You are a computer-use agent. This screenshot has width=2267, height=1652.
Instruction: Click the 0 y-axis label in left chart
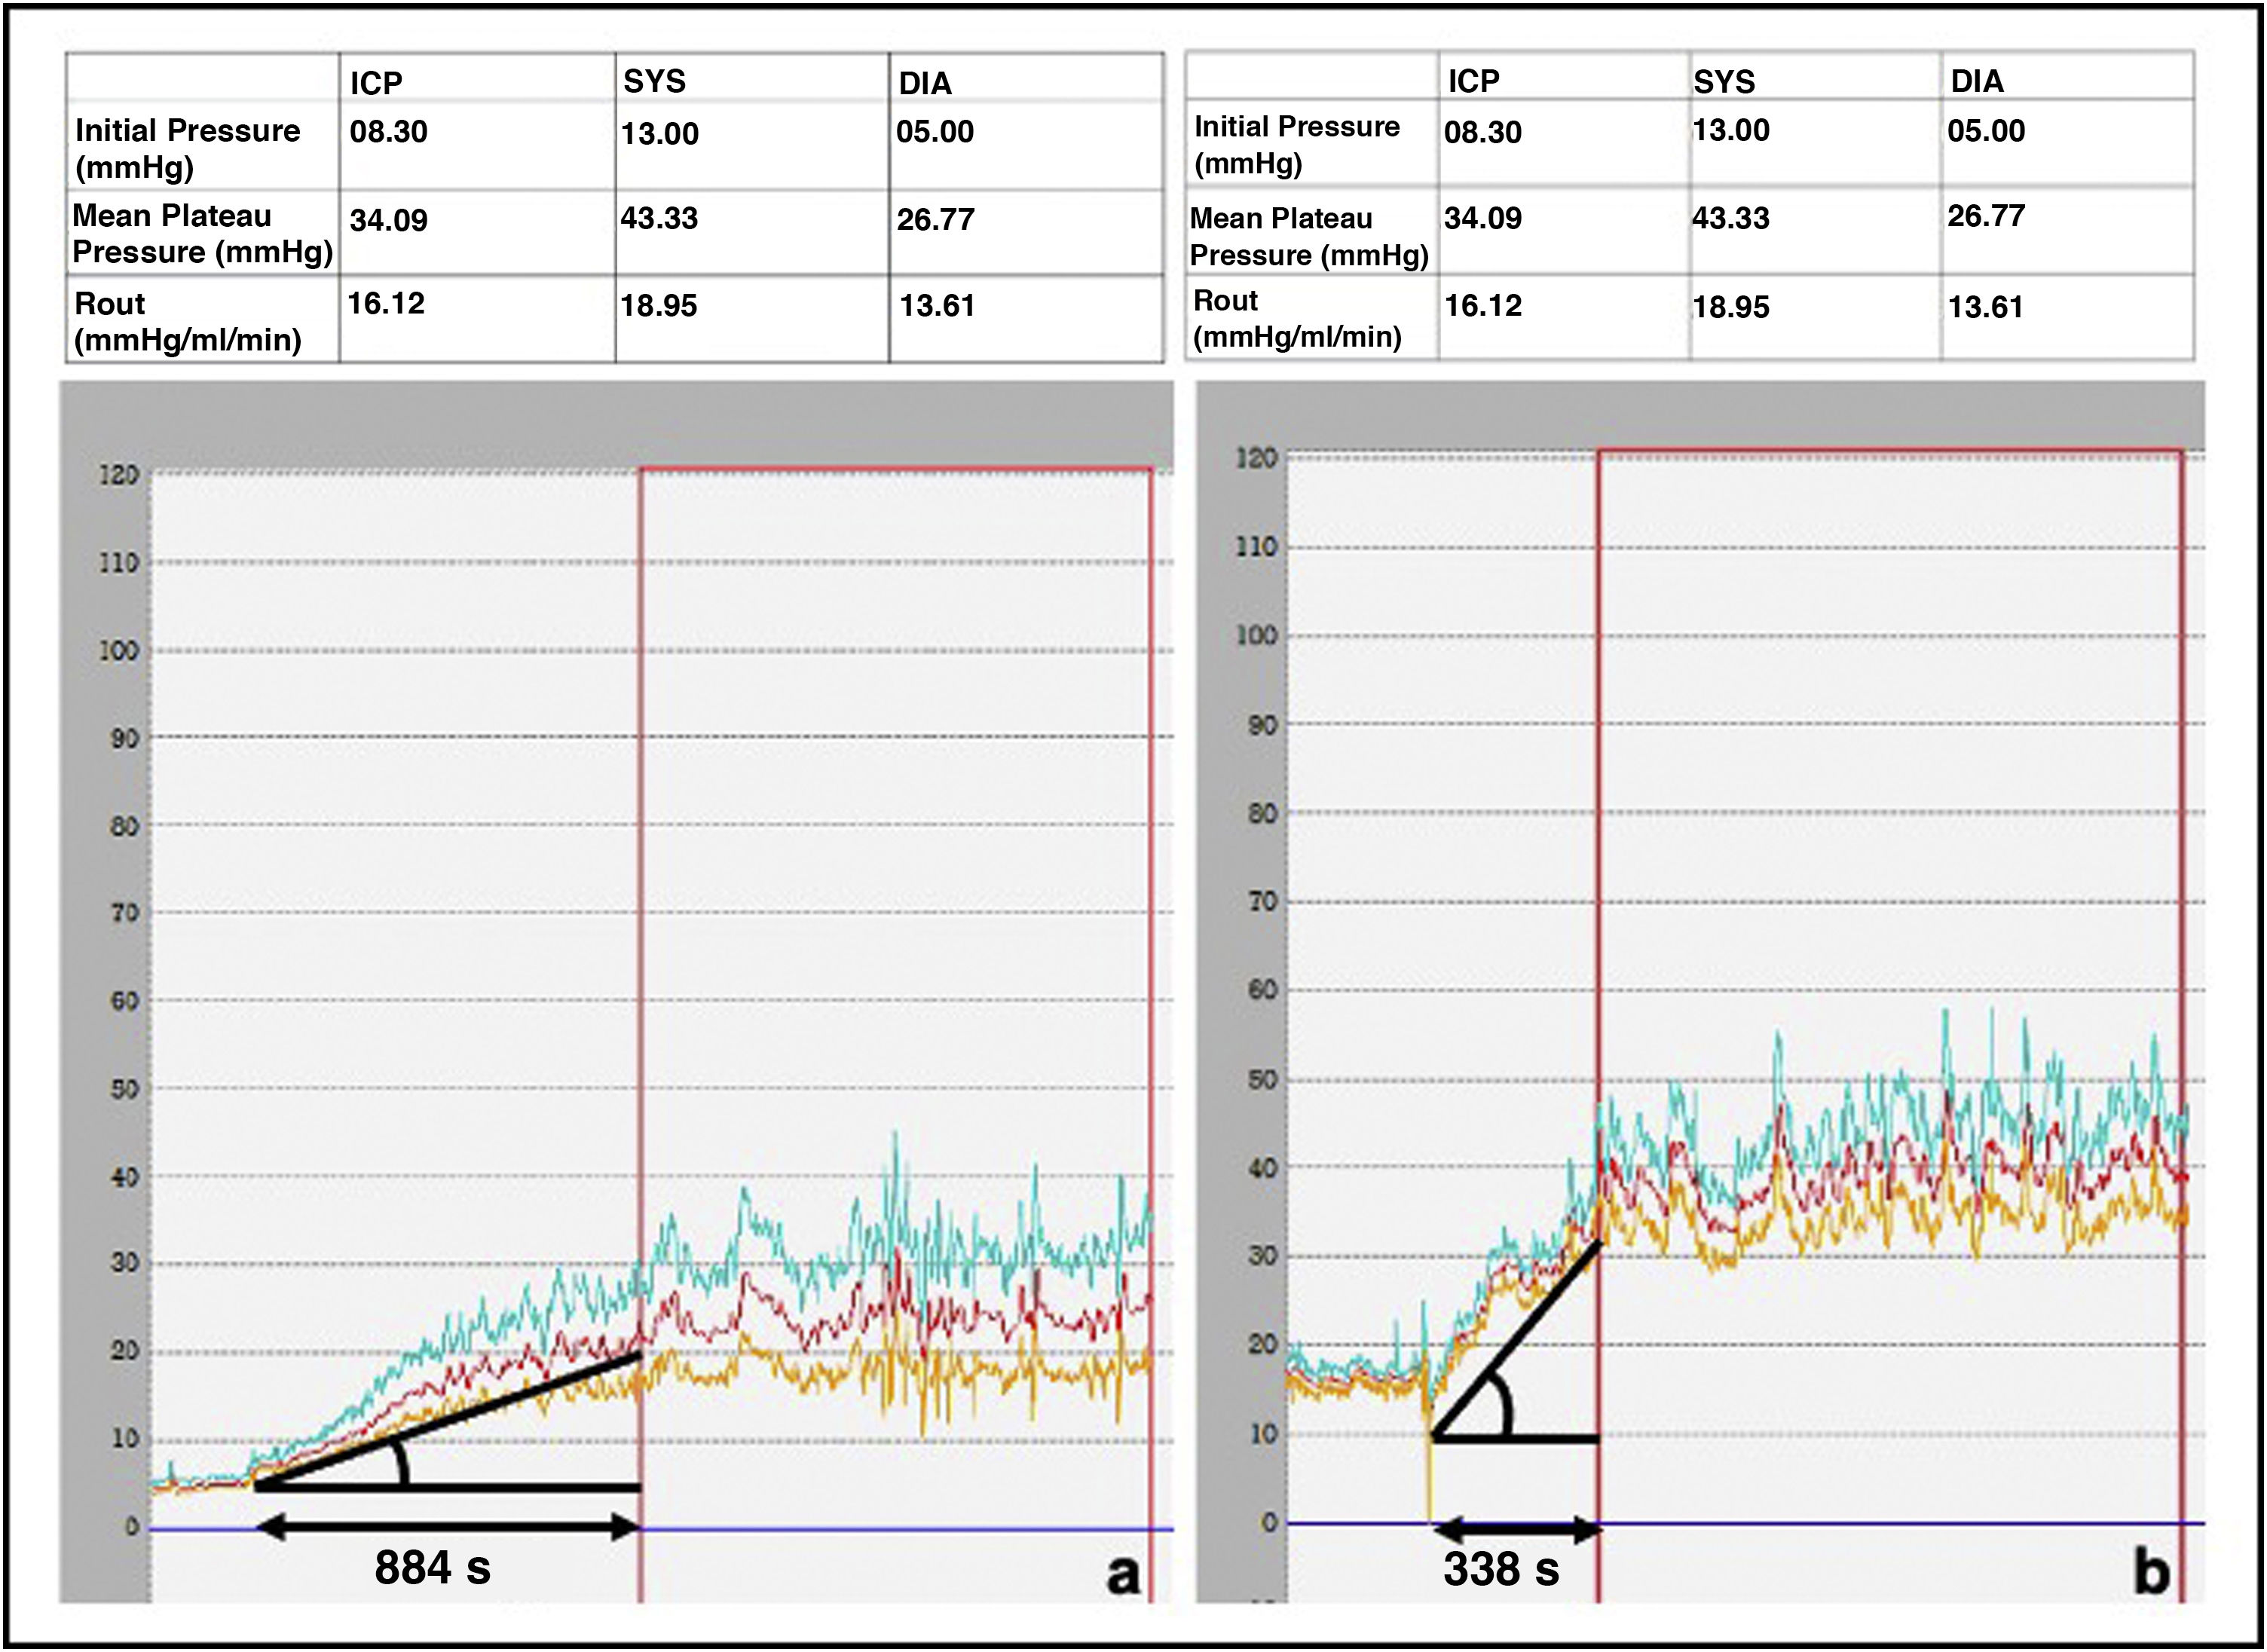click(x=132, y=1527)
